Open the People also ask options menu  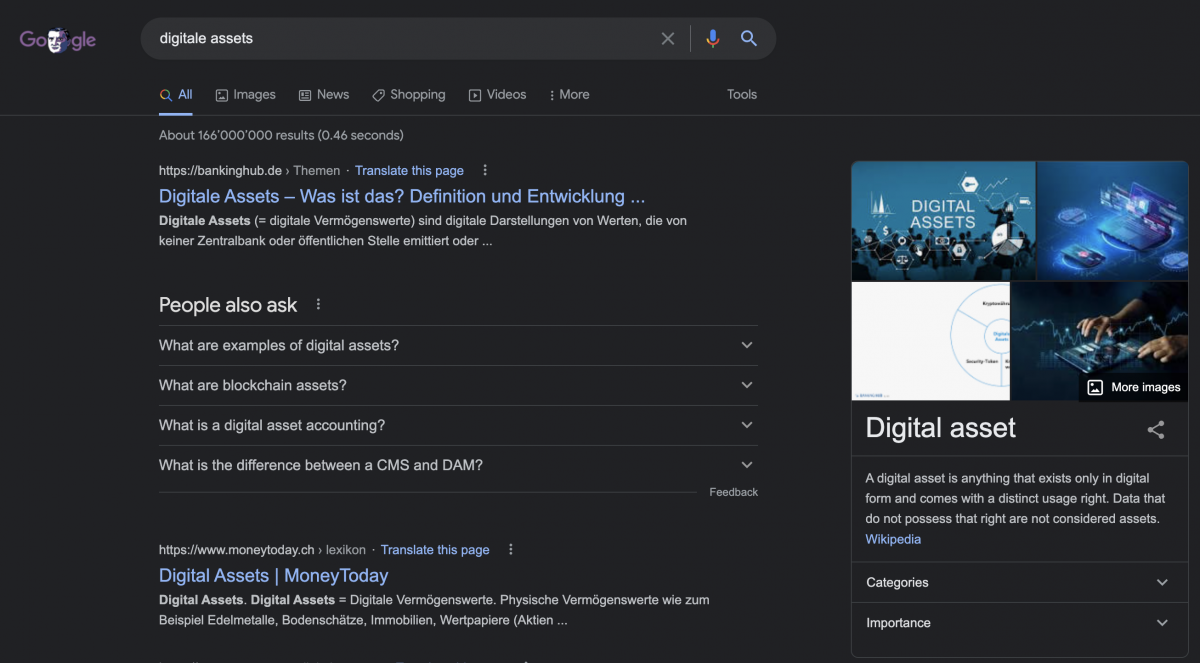[x=319, y=304]
